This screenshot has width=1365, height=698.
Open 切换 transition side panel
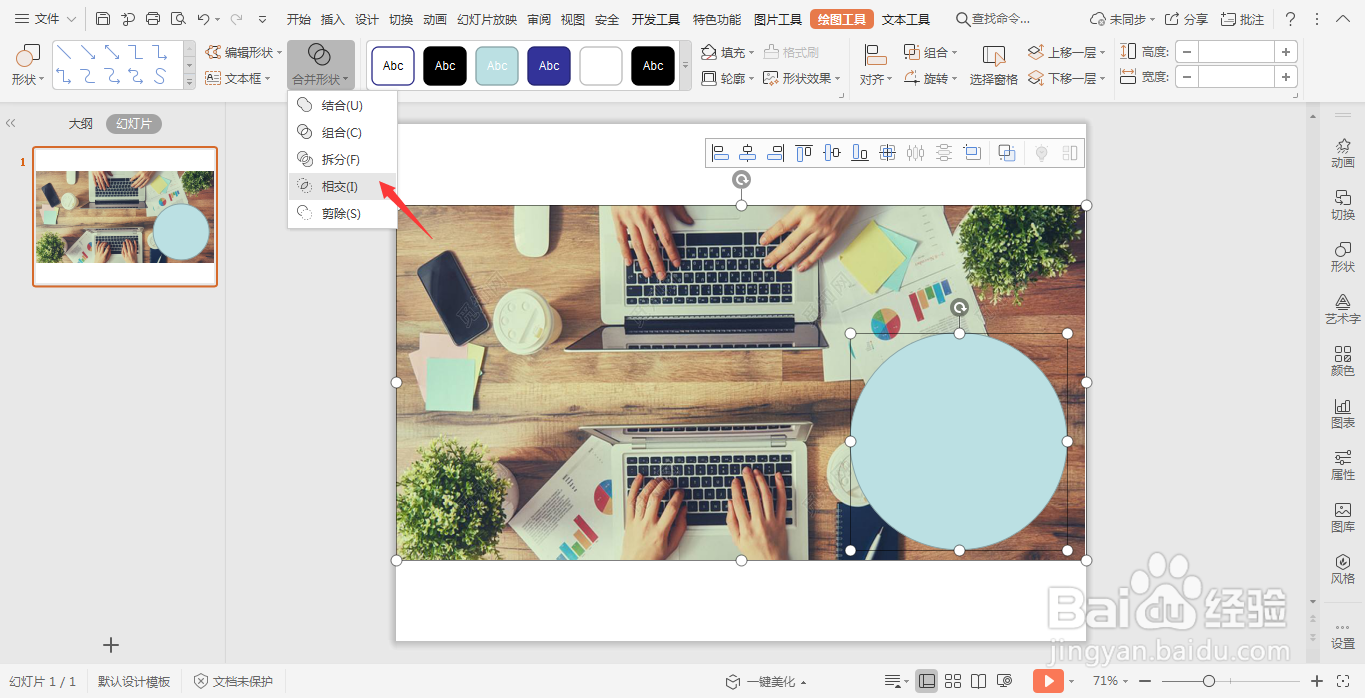click(x=1343, y=206)
